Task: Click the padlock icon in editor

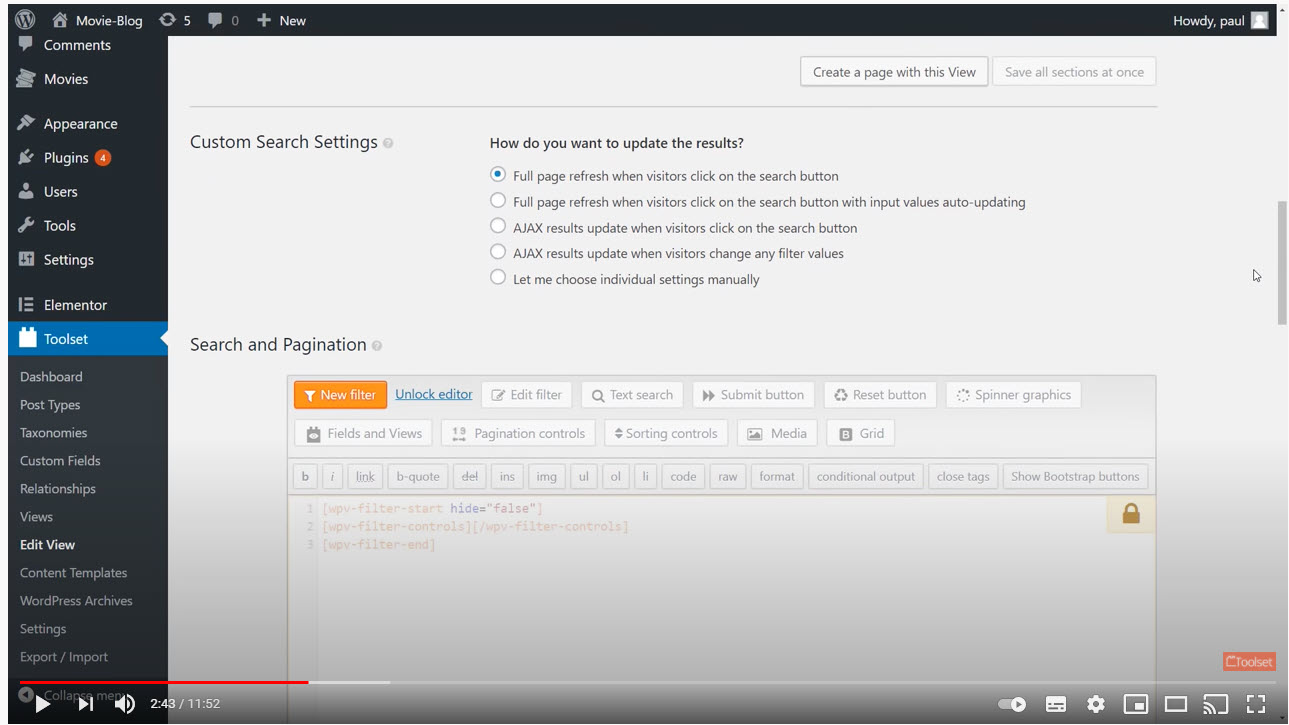Action: (x=1131, y=514)
